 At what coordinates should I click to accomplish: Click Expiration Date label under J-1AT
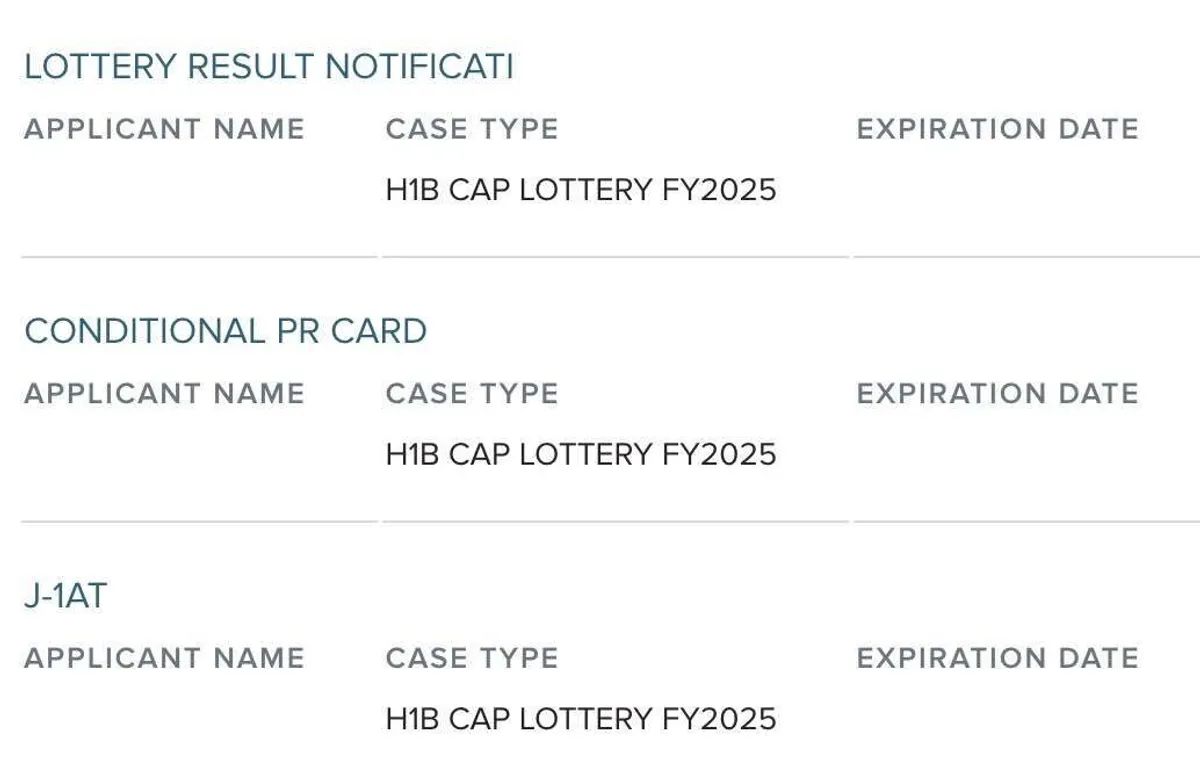coord(997,658)
